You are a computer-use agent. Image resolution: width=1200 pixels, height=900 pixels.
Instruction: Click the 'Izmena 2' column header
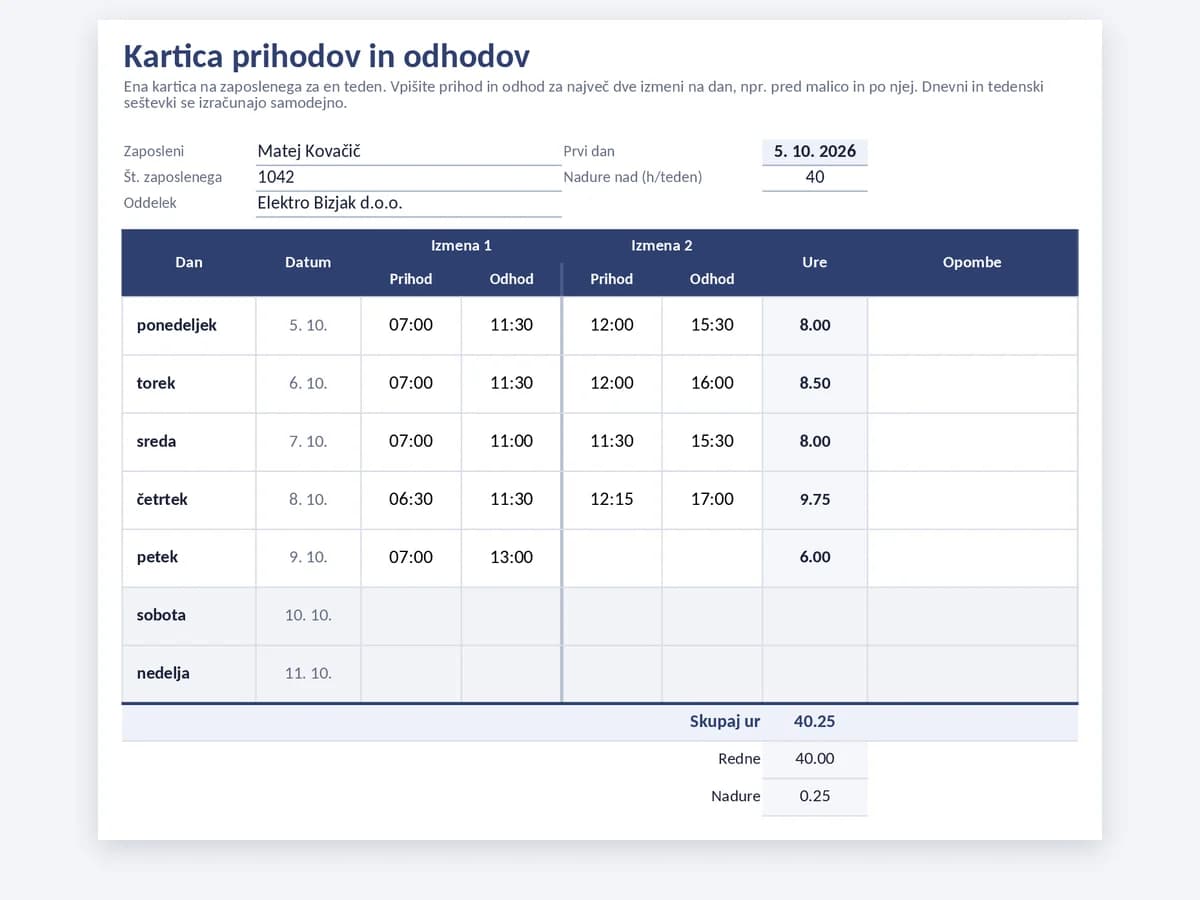pos(662,246)
